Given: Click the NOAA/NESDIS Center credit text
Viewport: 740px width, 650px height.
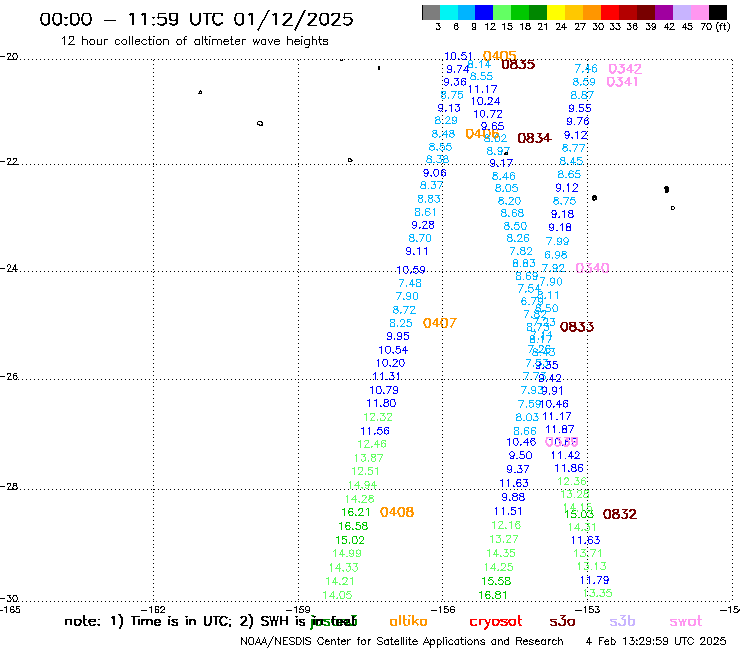Looking at the screenshot, I should pos(402,641).
